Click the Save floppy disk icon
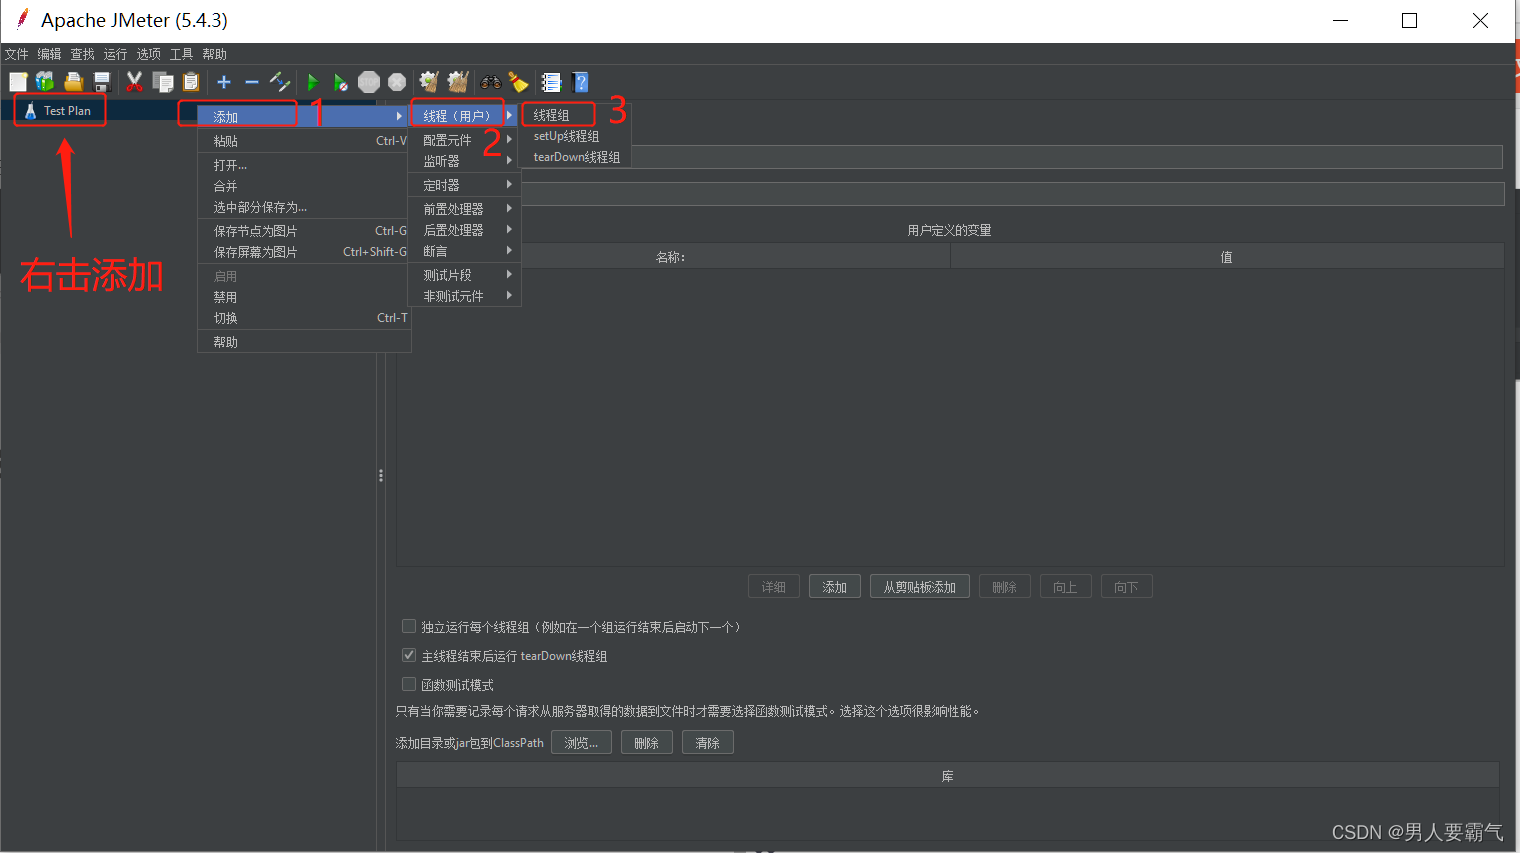 pos(101,82)
